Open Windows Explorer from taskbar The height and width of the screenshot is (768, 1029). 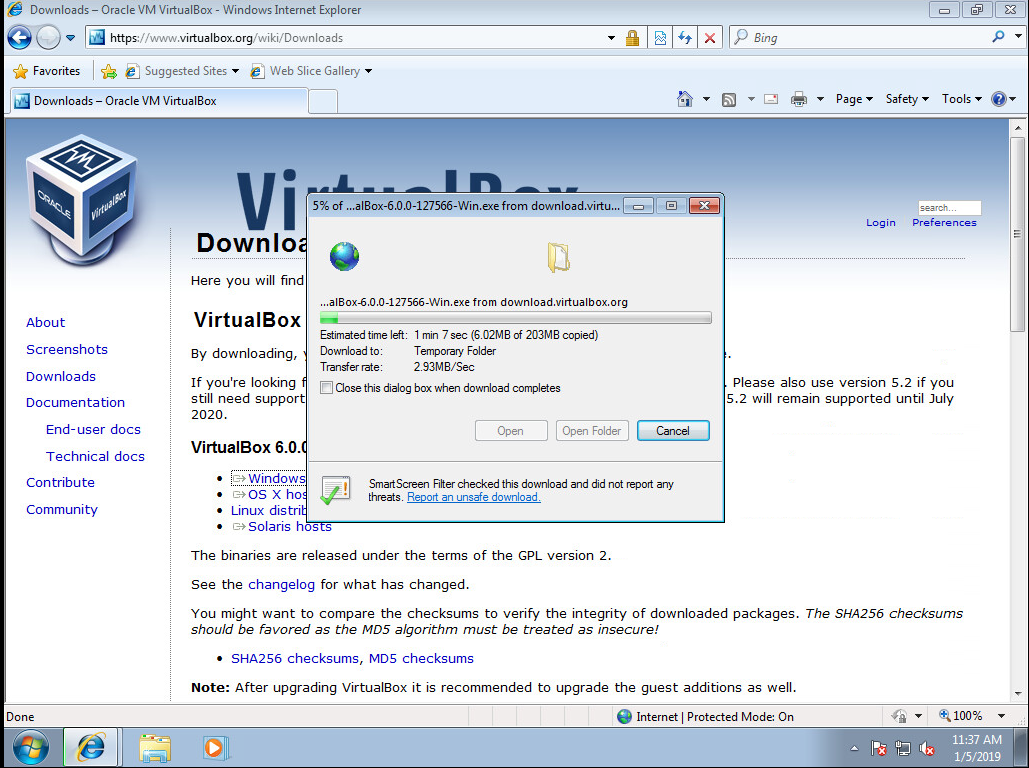[155, 748]
